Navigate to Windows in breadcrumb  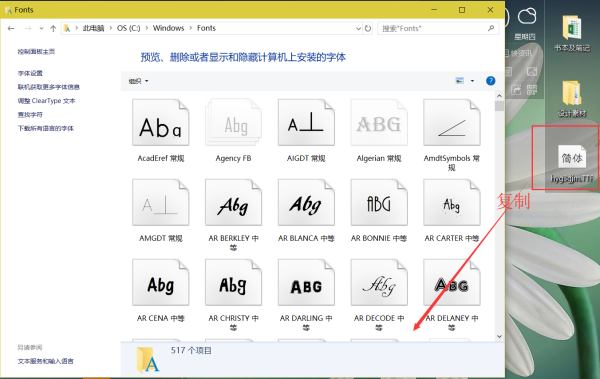click(168, 28)
